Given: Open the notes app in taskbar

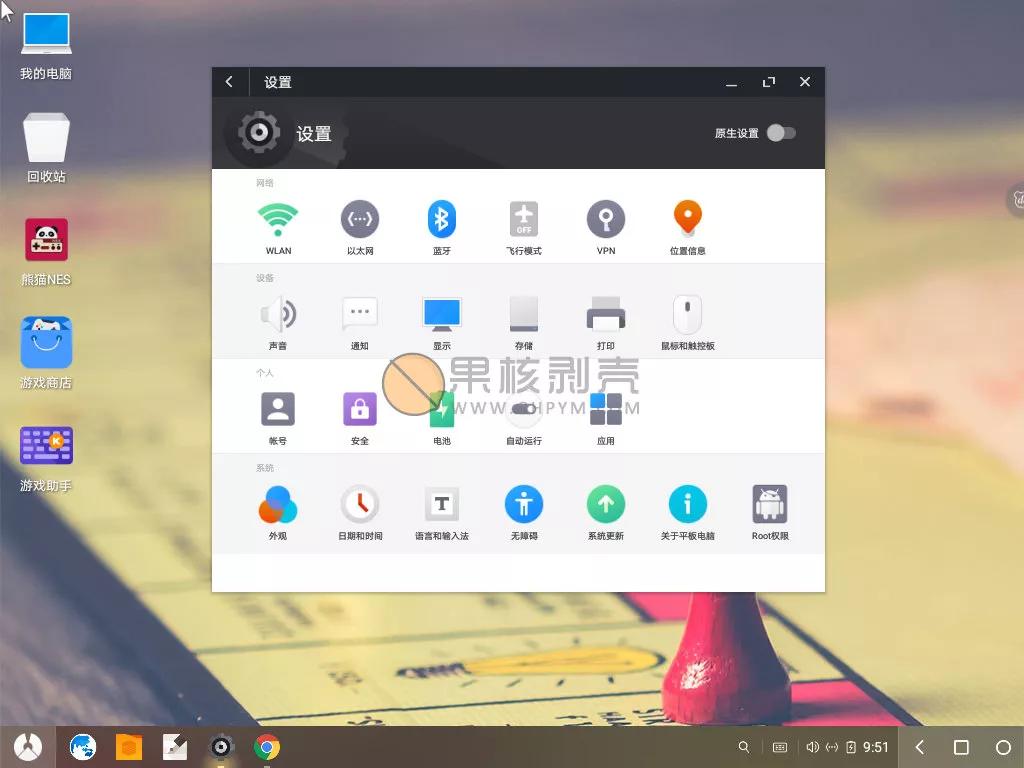Looking at the screenshot, I should [x=174, y=747].
